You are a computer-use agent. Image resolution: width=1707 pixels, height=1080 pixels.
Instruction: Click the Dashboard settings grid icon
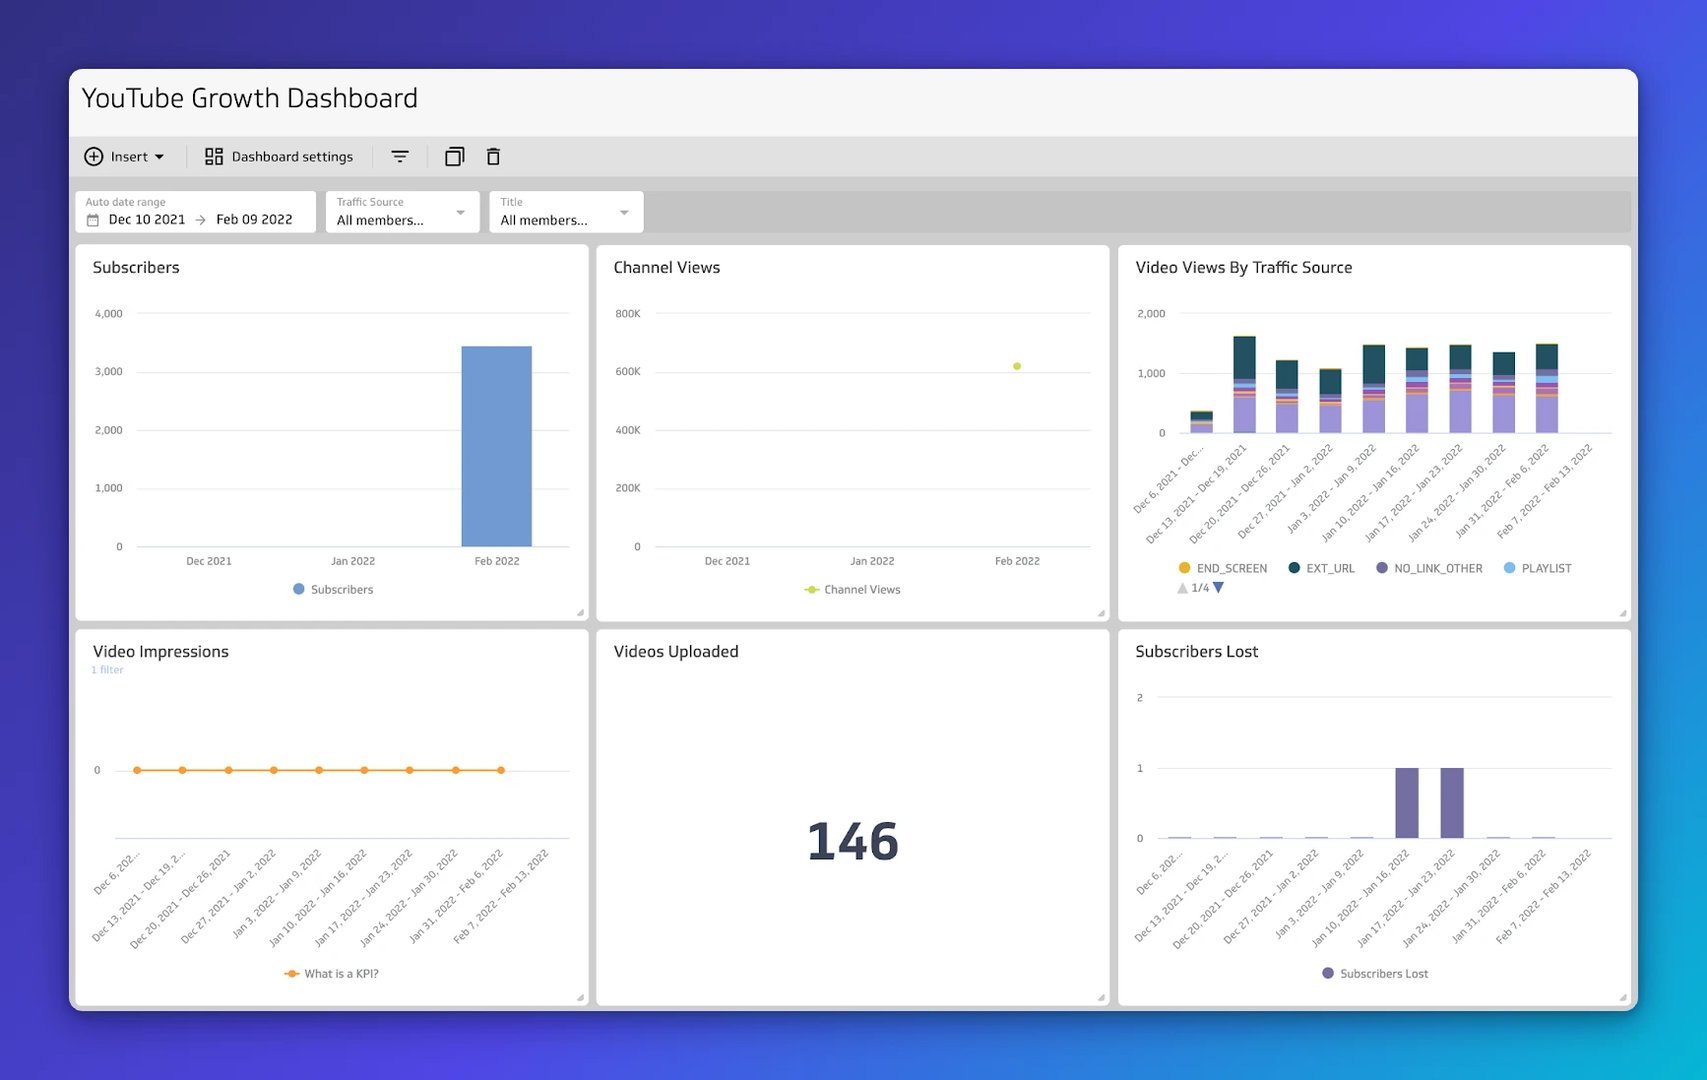pyautogui.click(x=214, y=157)
